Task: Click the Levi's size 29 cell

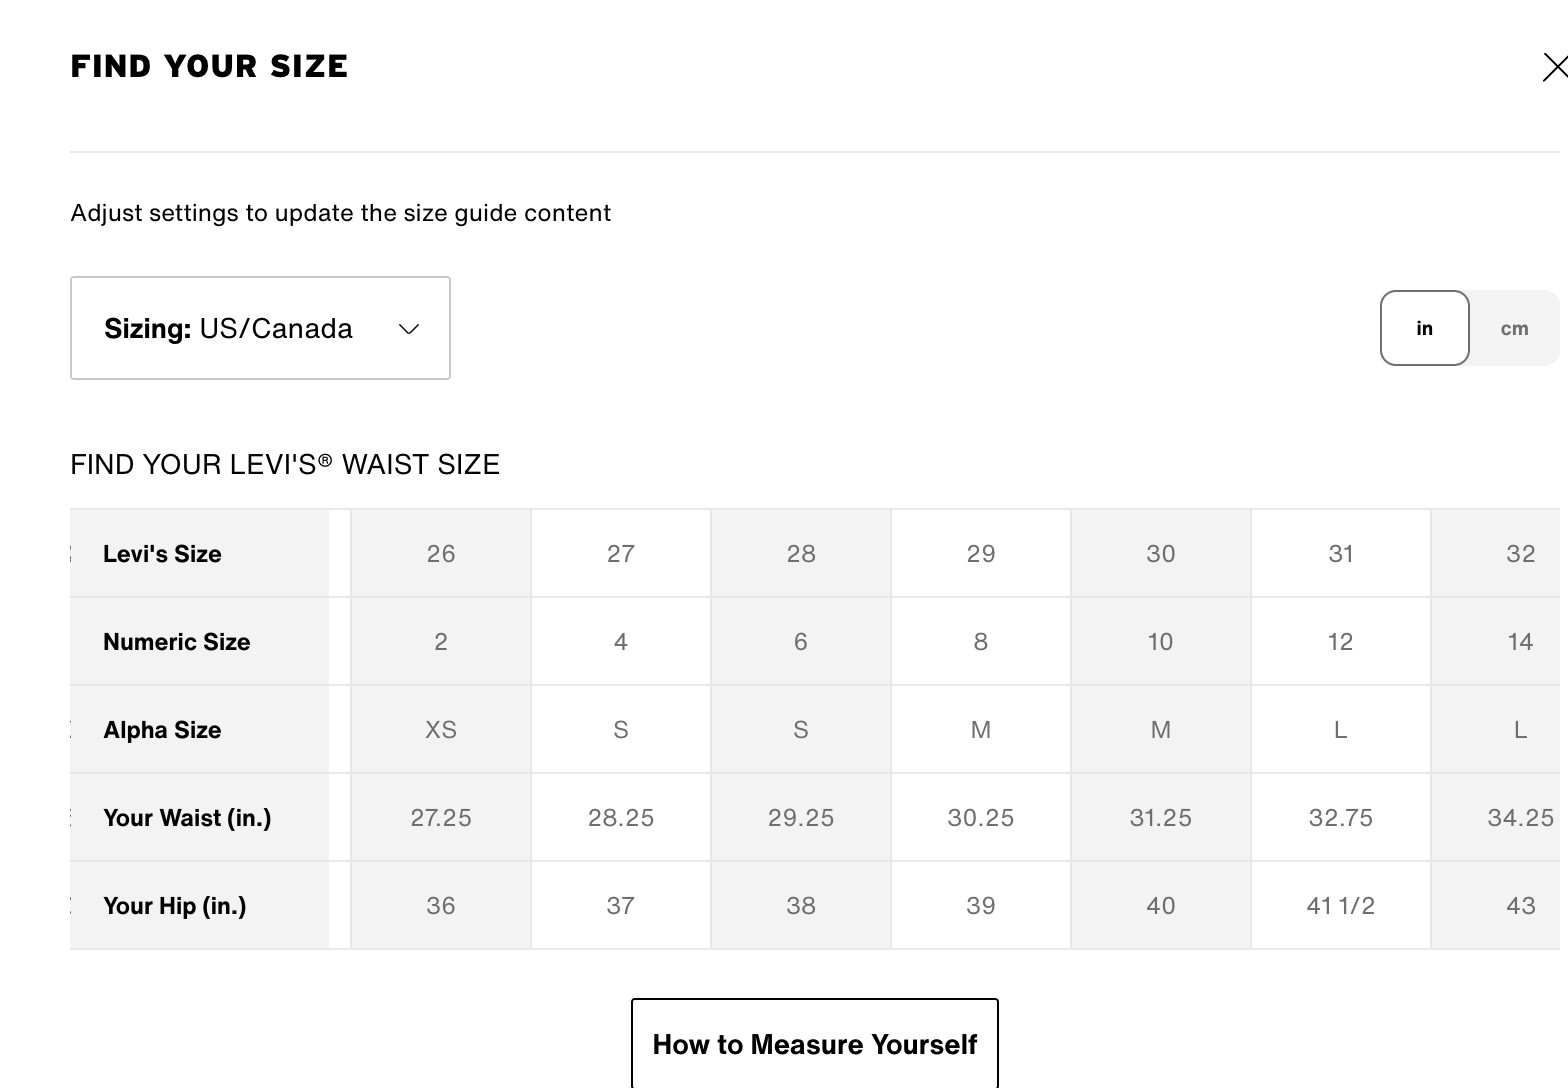Action: tap(981, 554)
